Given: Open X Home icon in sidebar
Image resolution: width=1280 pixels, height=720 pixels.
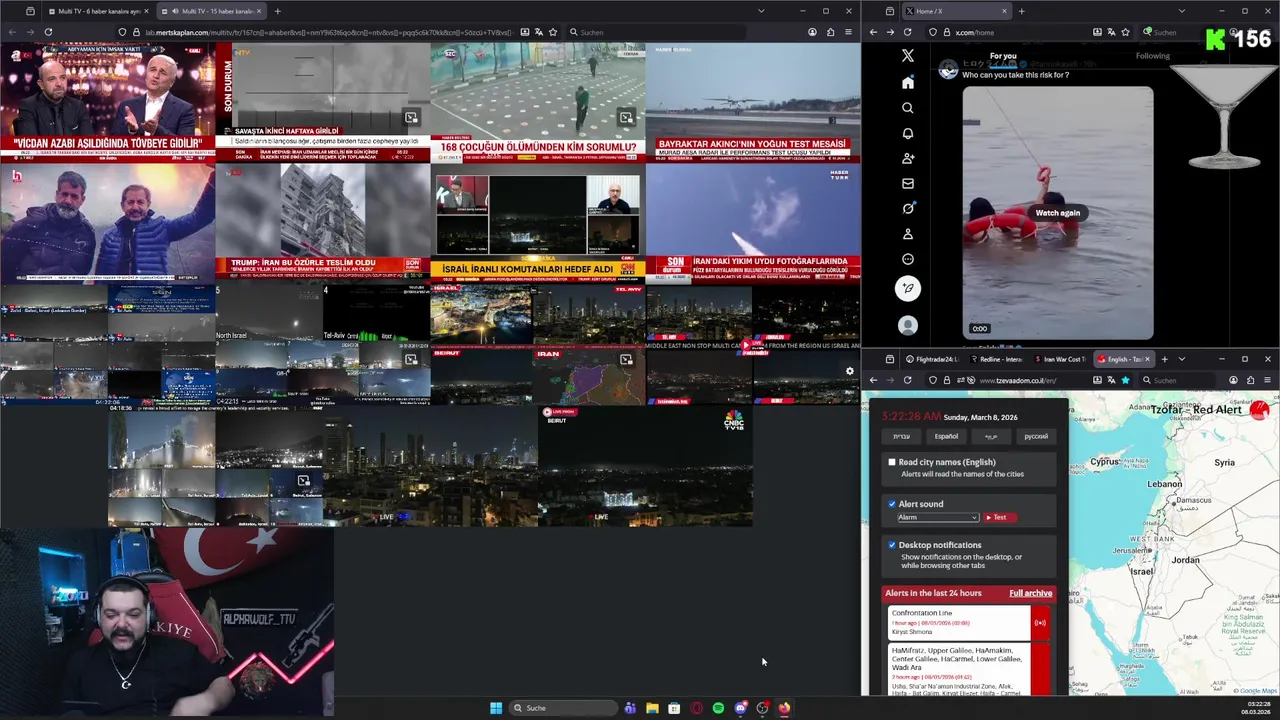Looking at the screenshot, I should click(x=907, y=82).
